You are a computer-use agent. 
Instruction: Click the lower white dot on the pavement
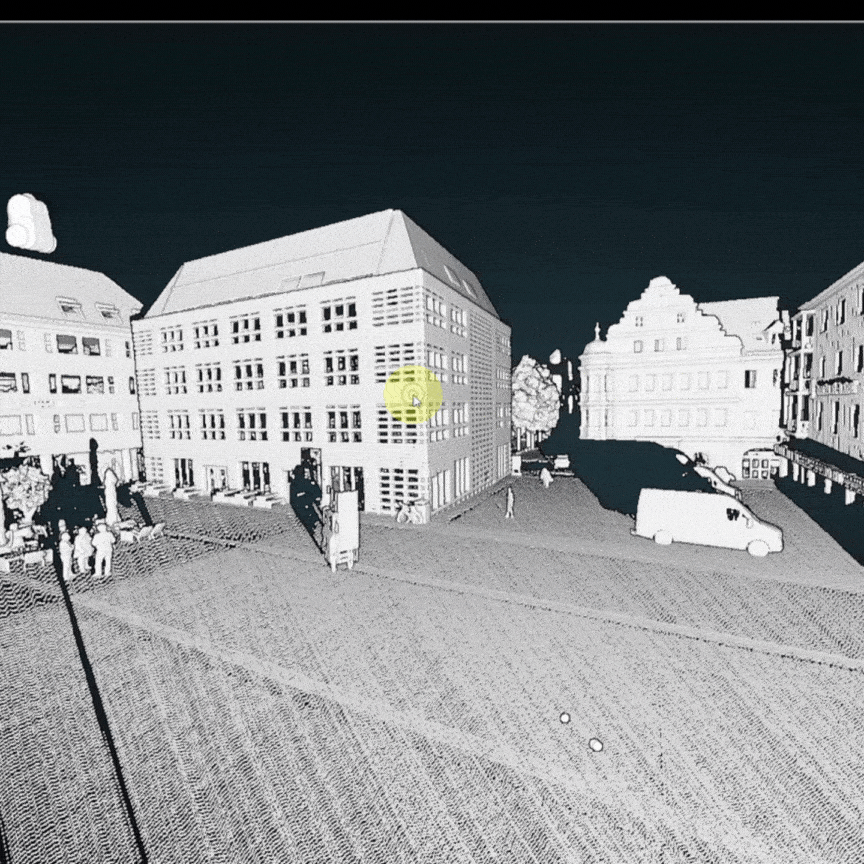(x=595, y=745)
